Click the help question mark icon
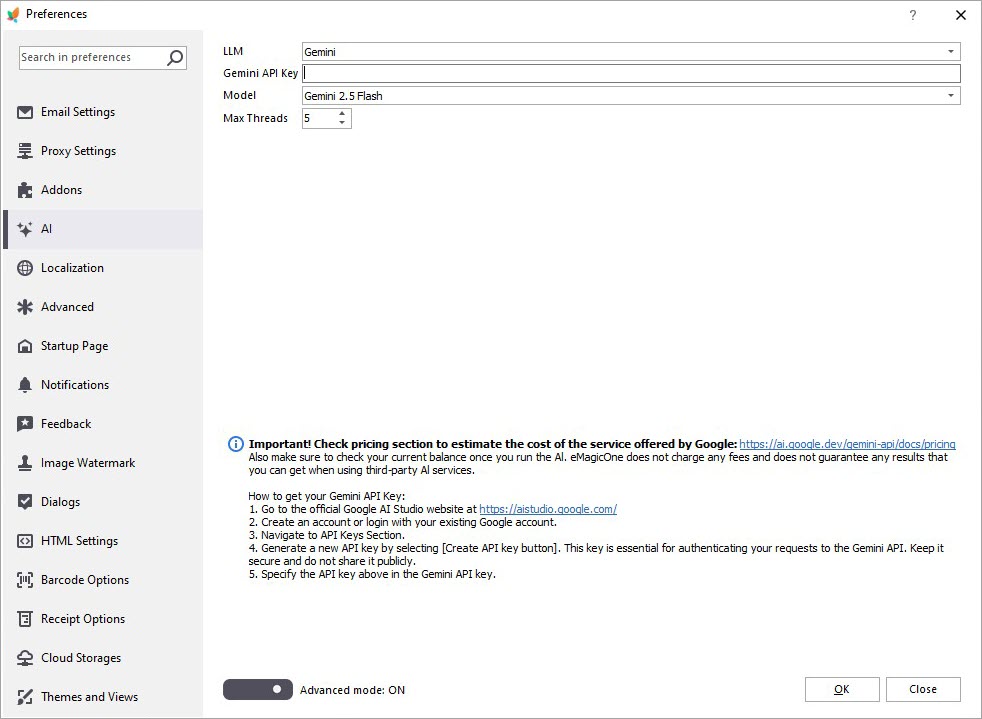982x719 pixels. coord(913,15)
